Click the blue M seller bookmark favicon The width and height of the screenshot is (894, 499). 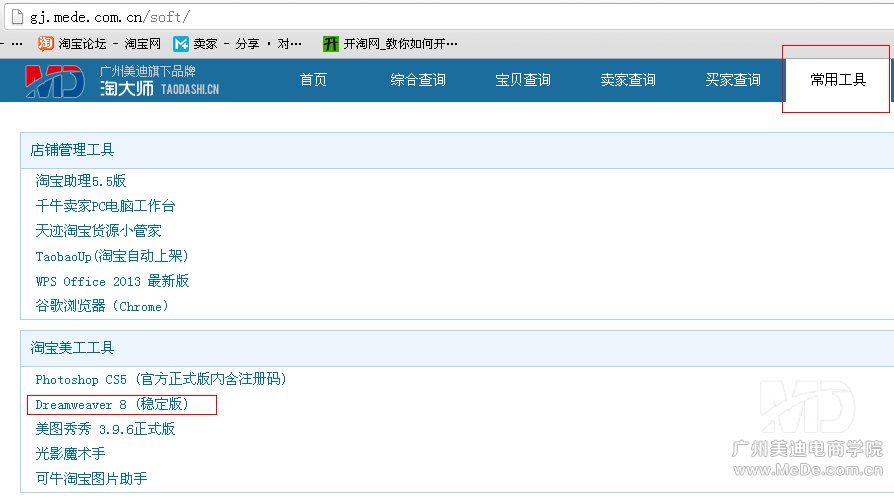pyautogui.click(x=181, y=43)
